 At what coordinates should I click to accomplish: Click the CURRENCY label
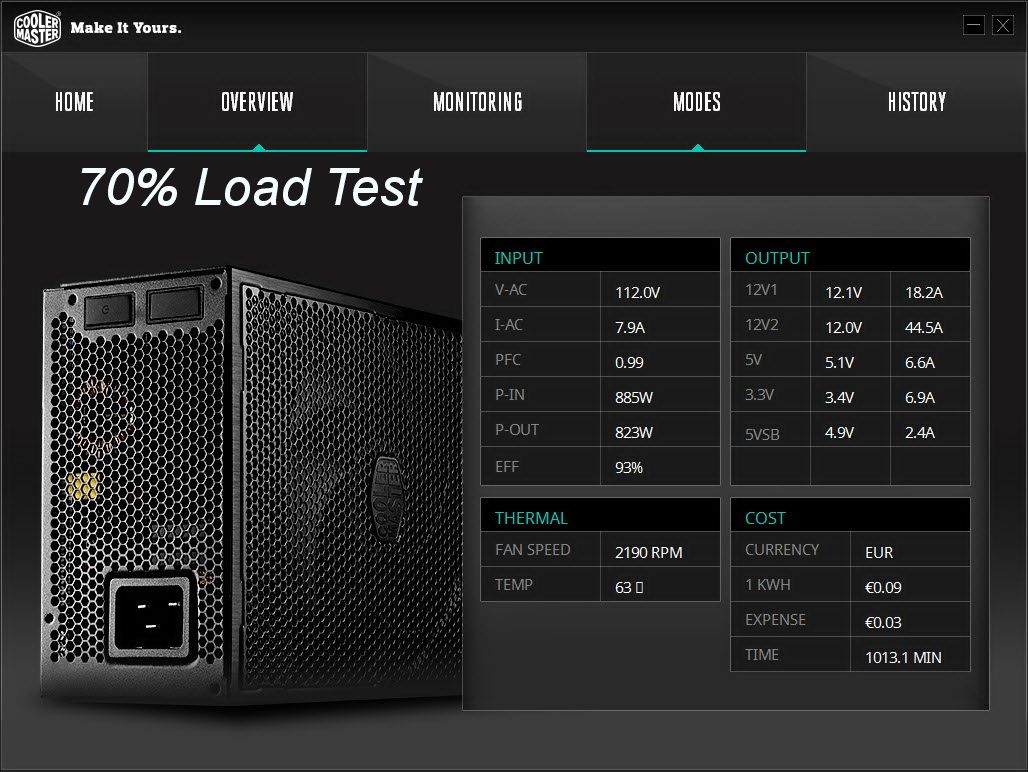pos(781,550)
